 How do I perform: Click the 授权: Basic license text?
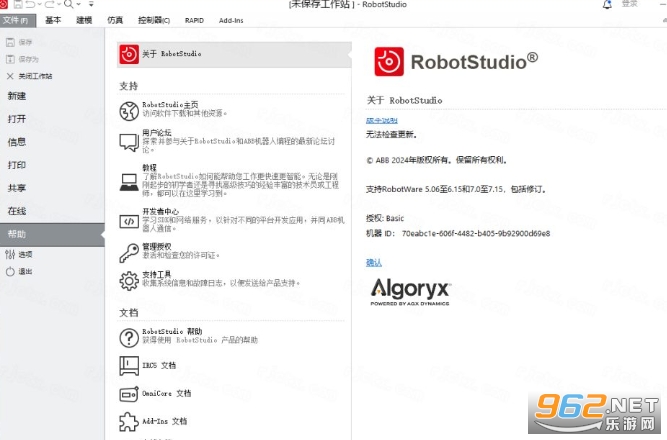385,218
